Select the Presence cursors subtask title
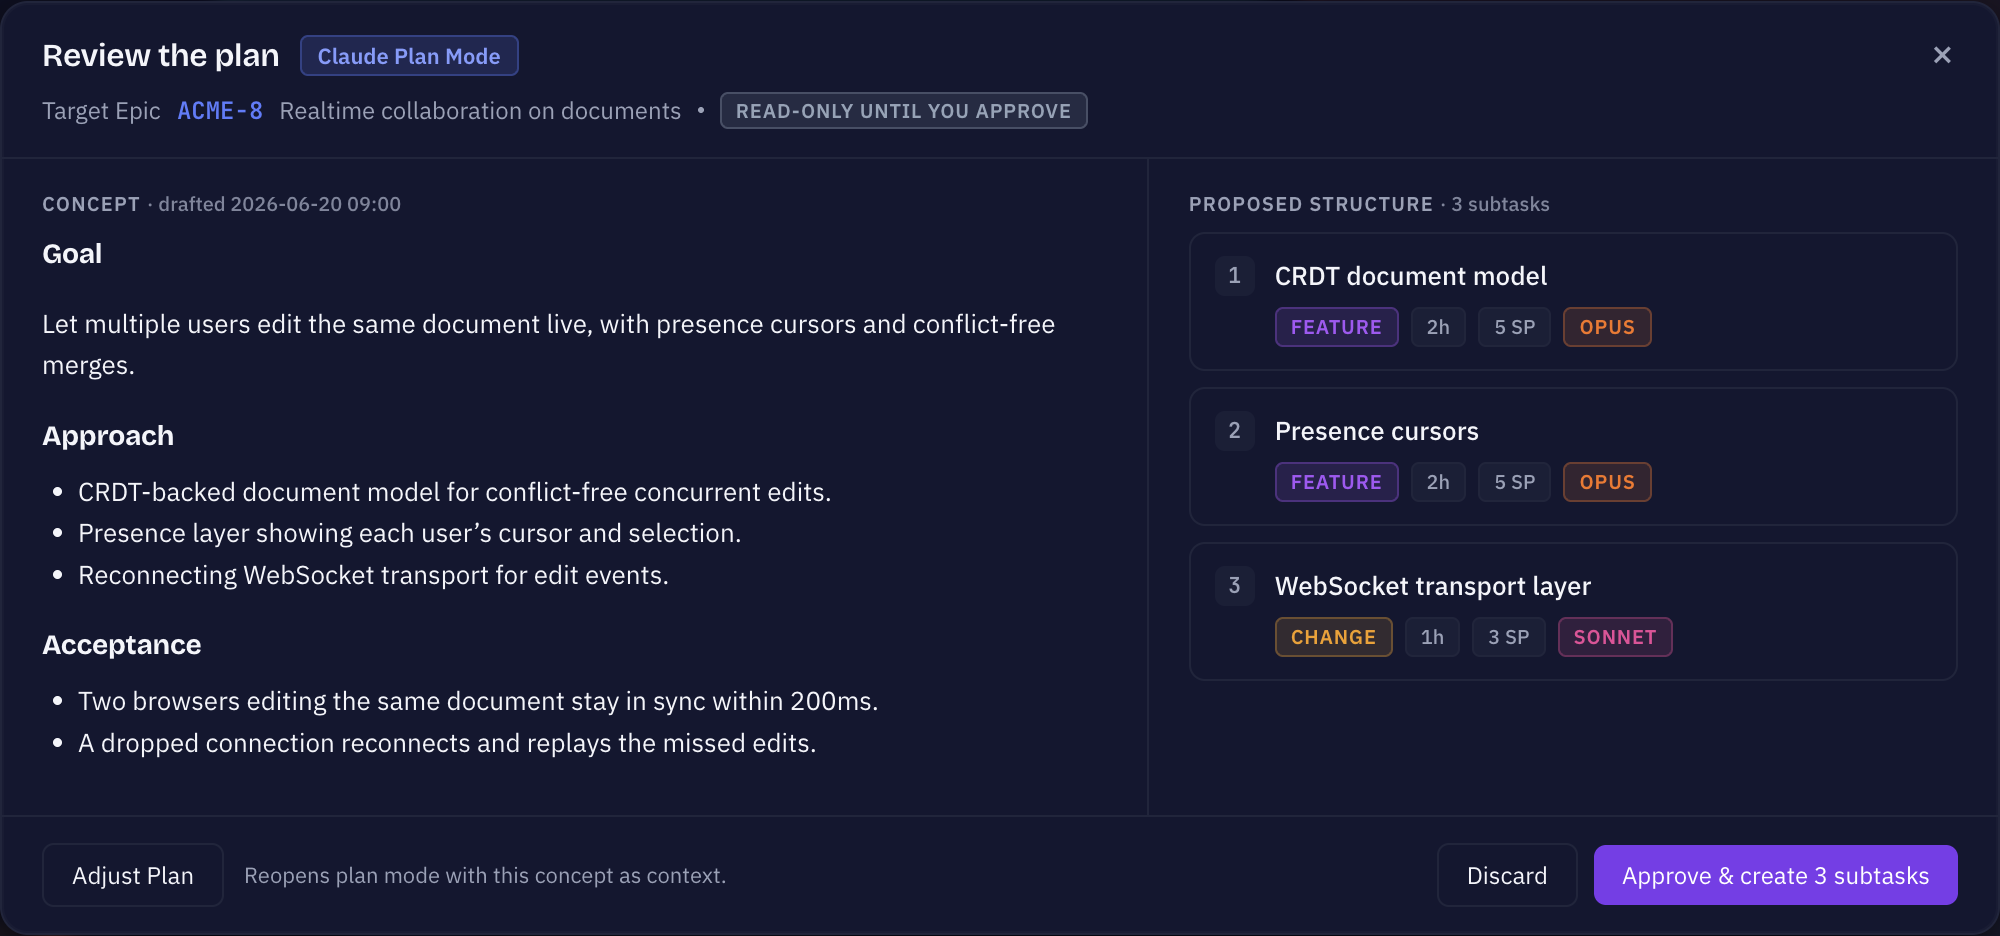2000x936 pixels. click(x=1377, y=431)
